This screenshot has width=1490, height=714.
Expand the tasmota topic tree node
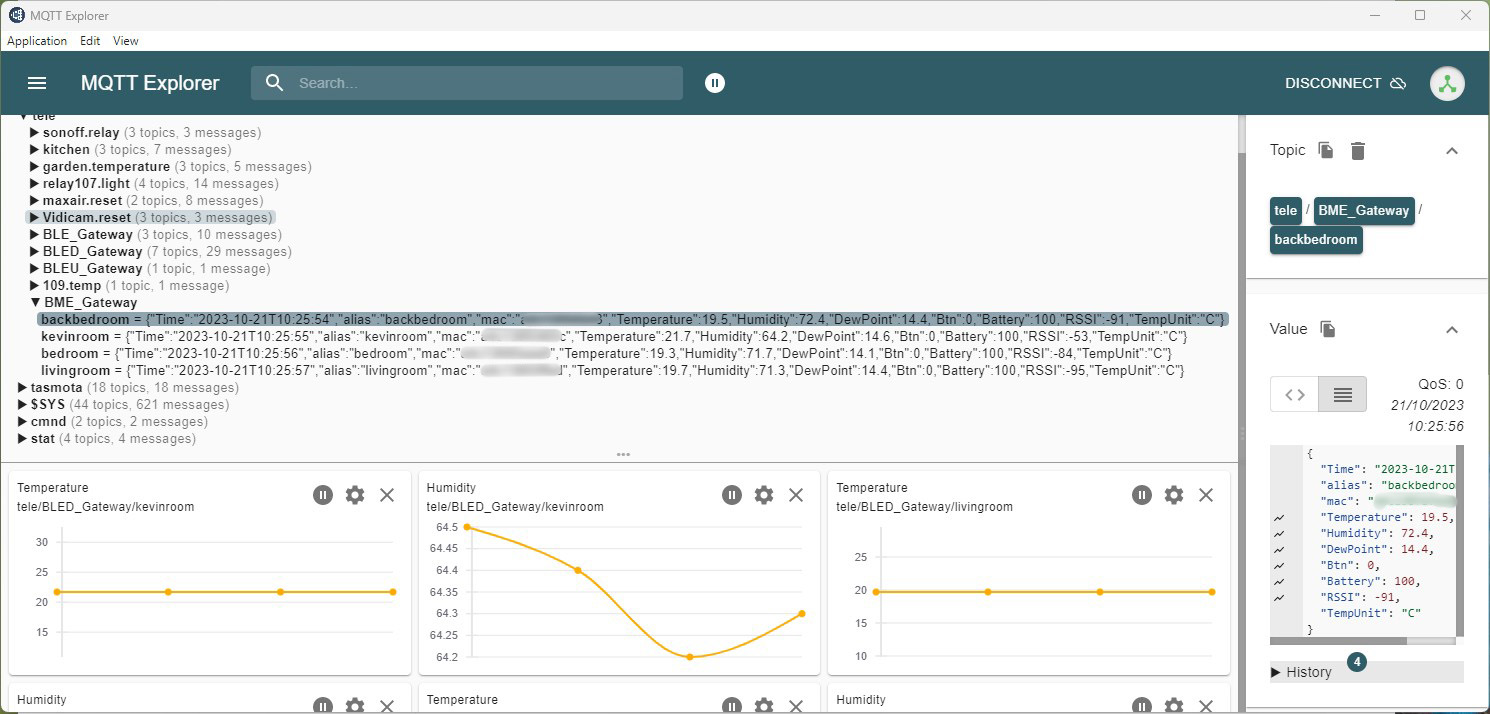[24, 388]
